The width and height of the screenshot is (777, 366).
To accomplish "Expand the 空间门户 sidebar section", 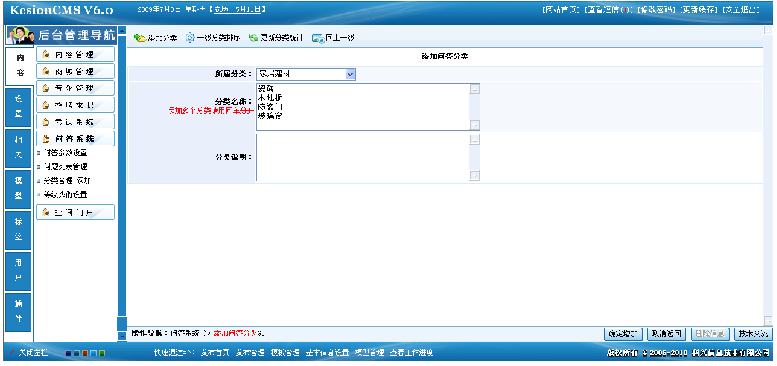I will [x=75, y=212].
